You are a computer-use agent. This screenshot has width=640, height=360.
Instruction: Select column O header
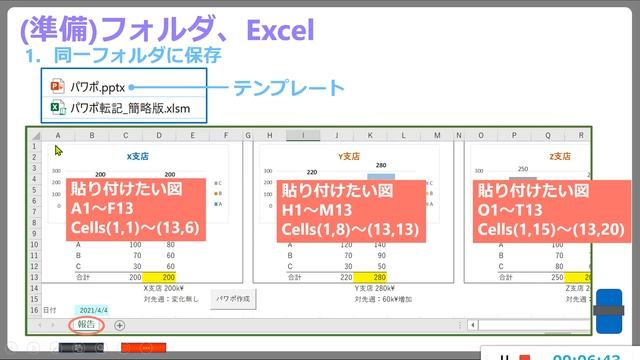coord(481,136)
